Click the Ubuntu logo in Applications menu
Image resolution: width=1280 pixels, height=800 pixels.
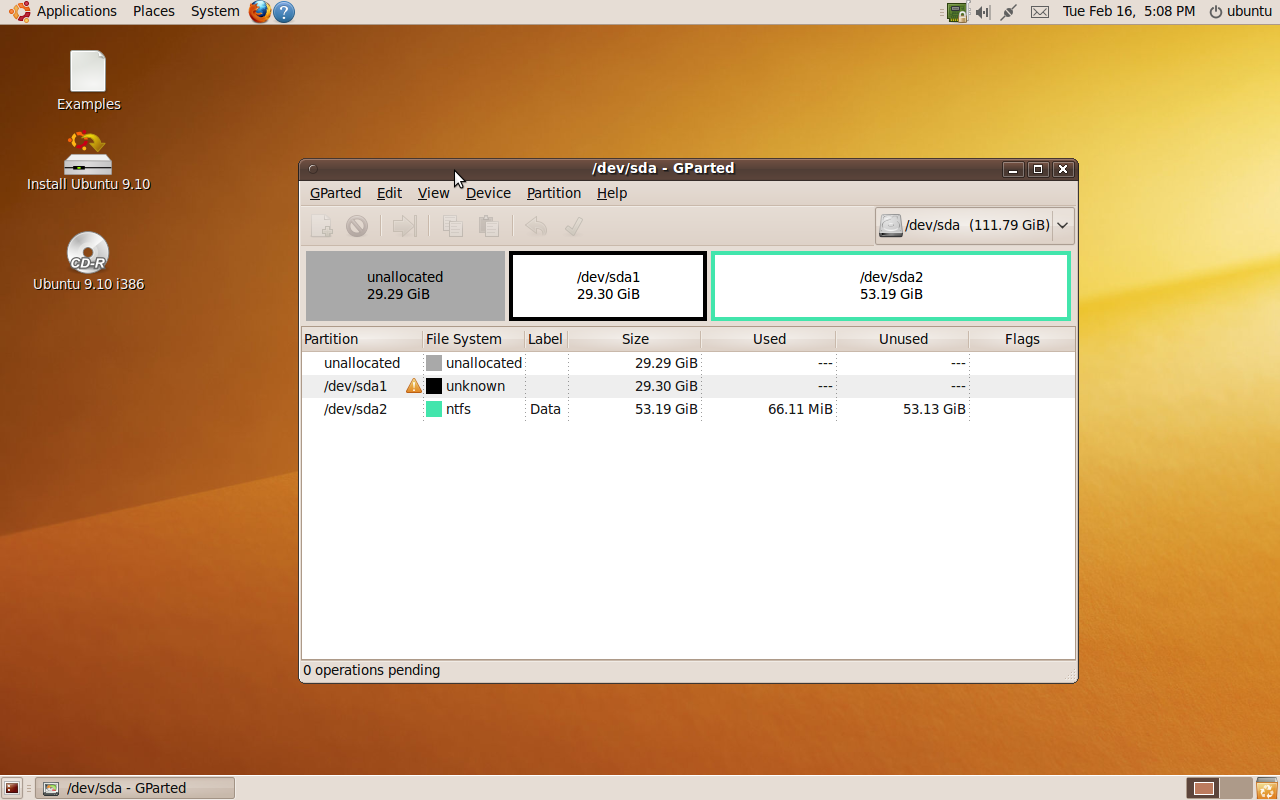19,11
